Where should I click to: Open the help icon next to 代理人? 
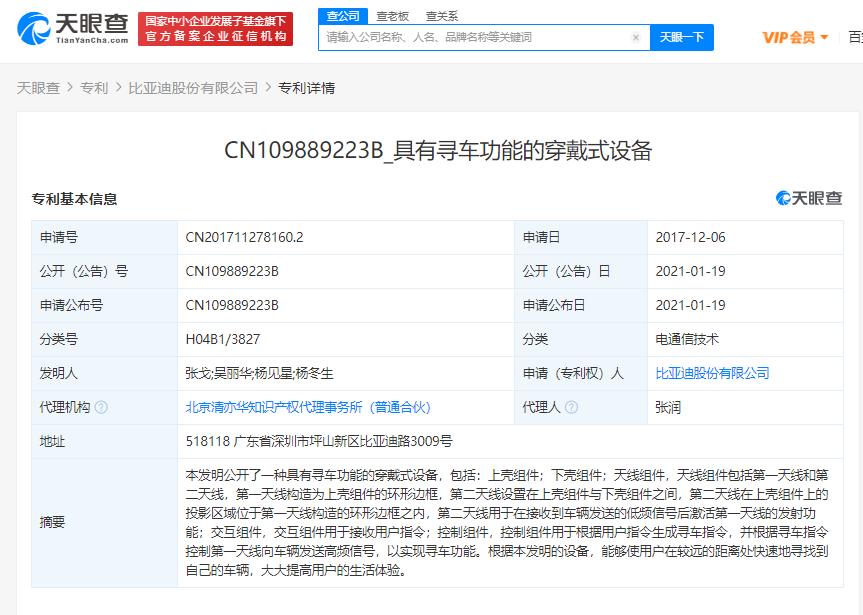point(571,407)
